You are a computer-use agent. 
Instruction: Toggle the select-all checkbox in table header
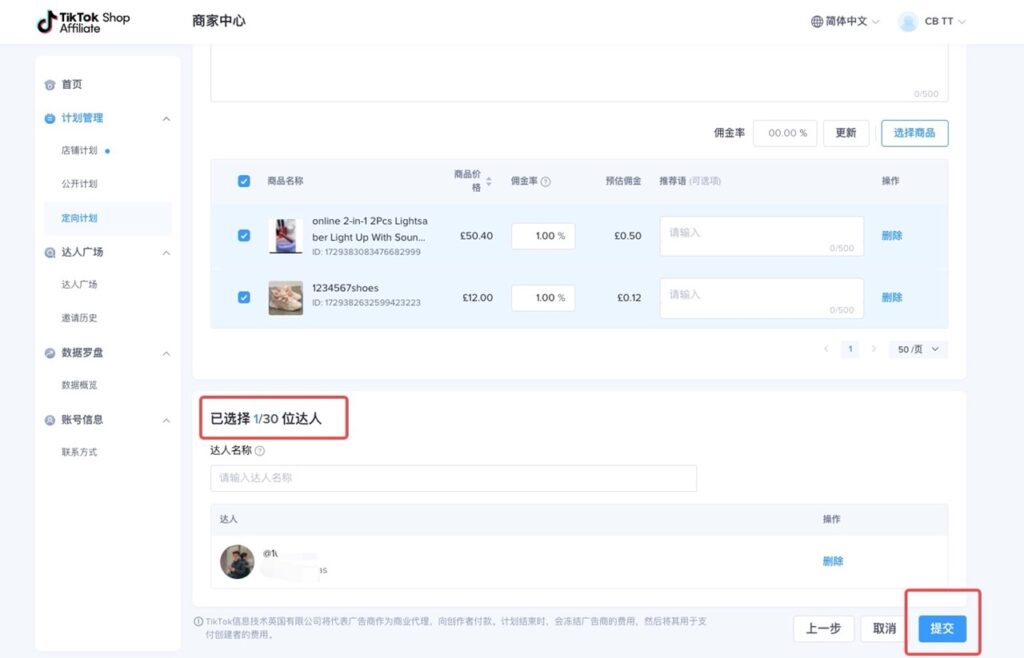(244, 181)
